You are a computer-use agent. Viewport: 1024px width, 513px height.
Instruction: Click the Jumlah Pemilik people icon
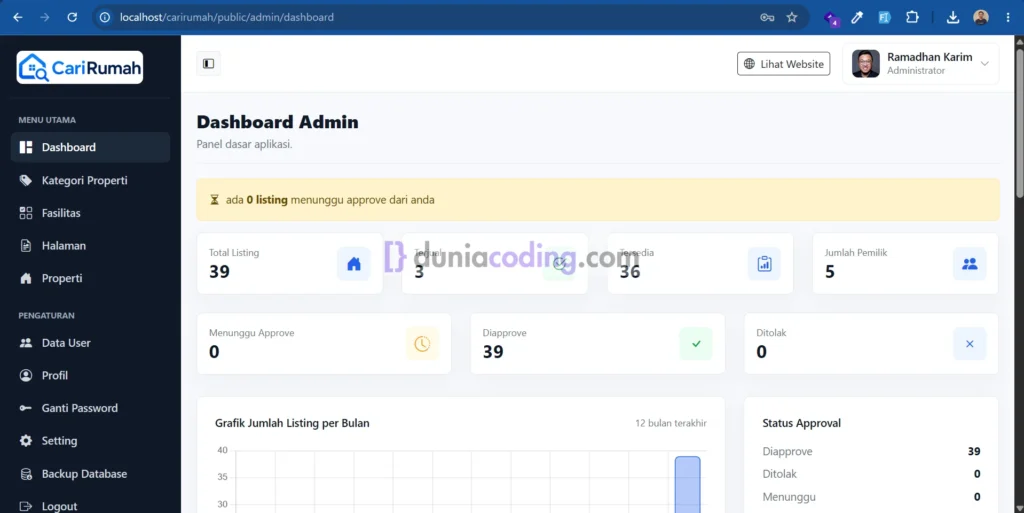click(x=970, y=264)
